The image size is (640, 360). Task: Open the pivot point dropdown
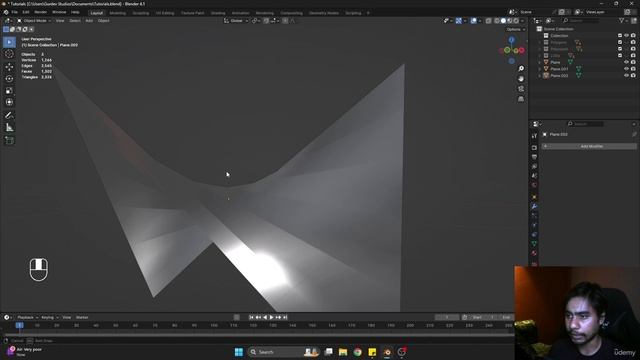click(x=256, y=20)
